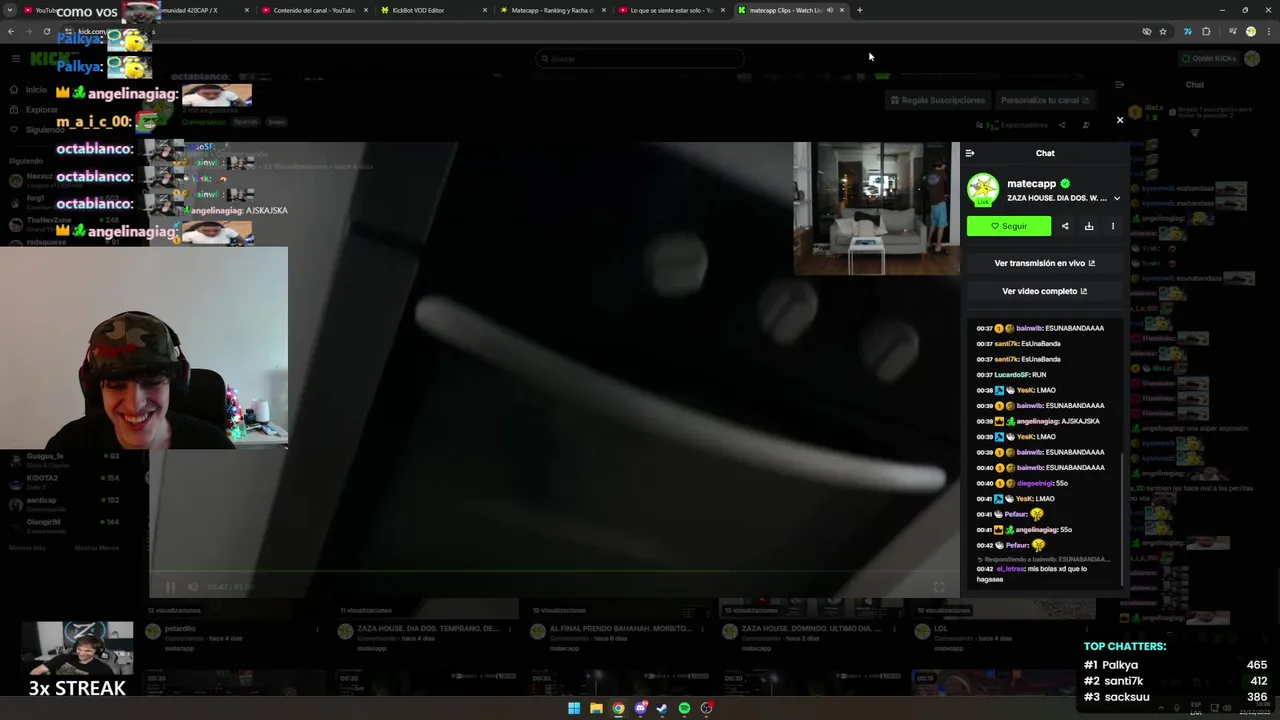
Task: Pause the clip playback
Action: (x=170, y=587)
